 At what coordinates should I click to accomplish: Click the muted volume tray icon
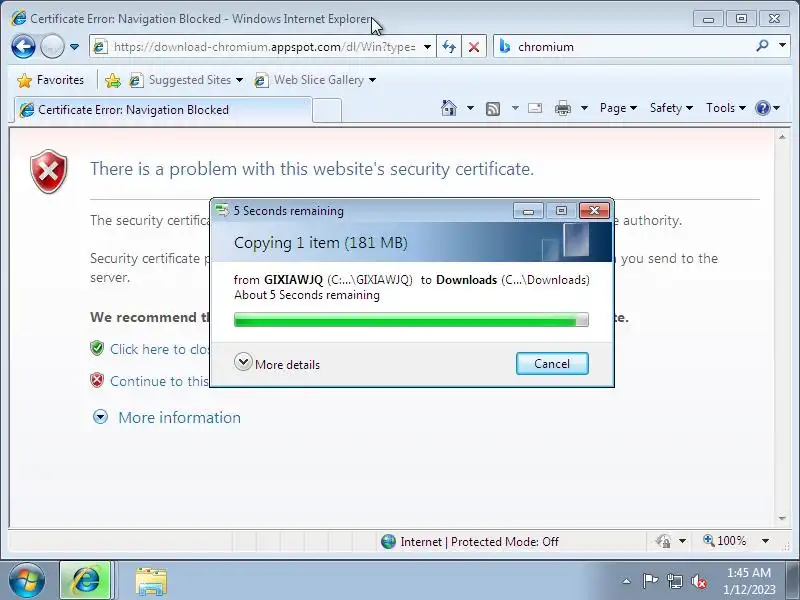click(x=698, y=581)
